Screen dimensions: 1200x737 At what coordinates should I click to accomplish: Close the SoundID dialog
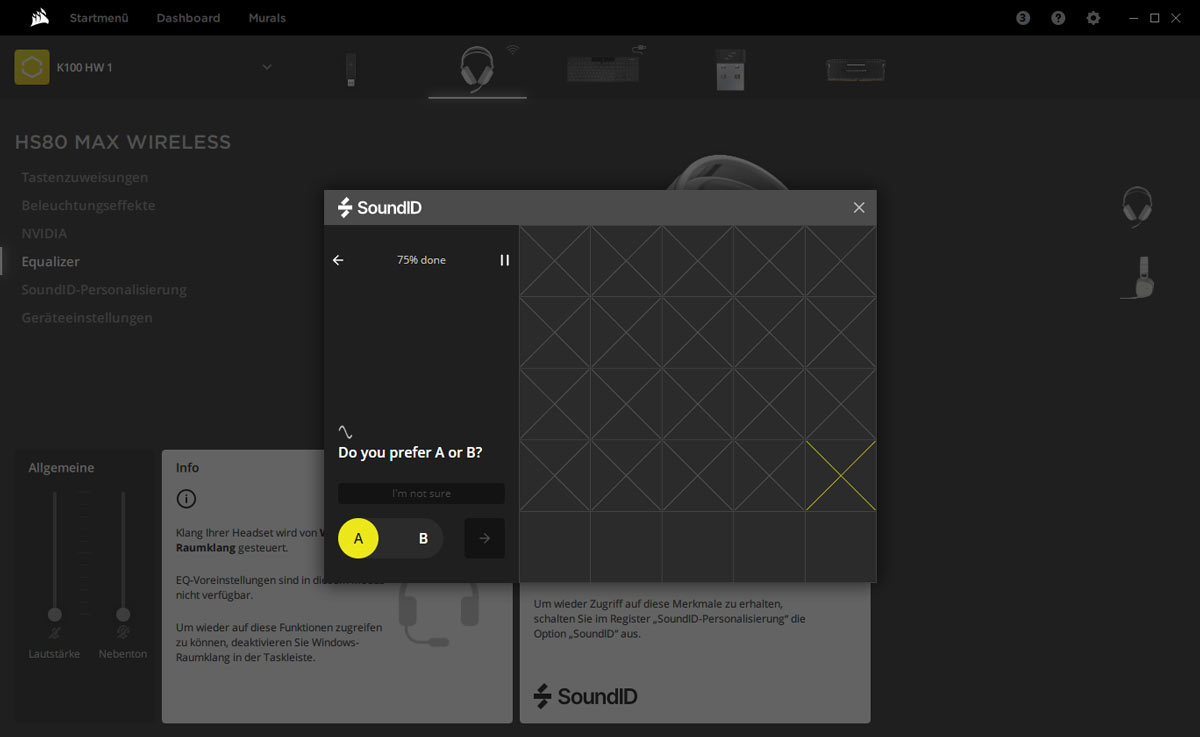tap(859, 208)
